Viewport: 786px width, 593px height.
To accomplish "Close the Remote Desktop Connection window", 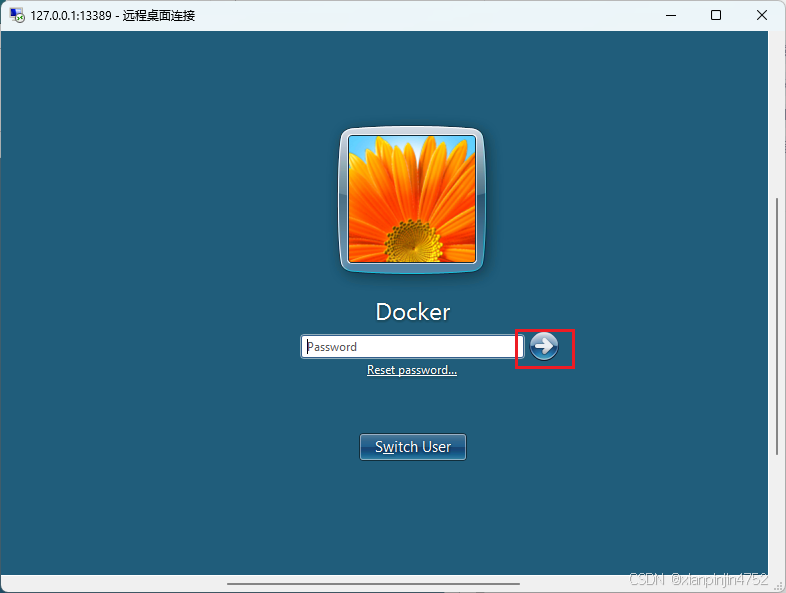I will 761,15.
